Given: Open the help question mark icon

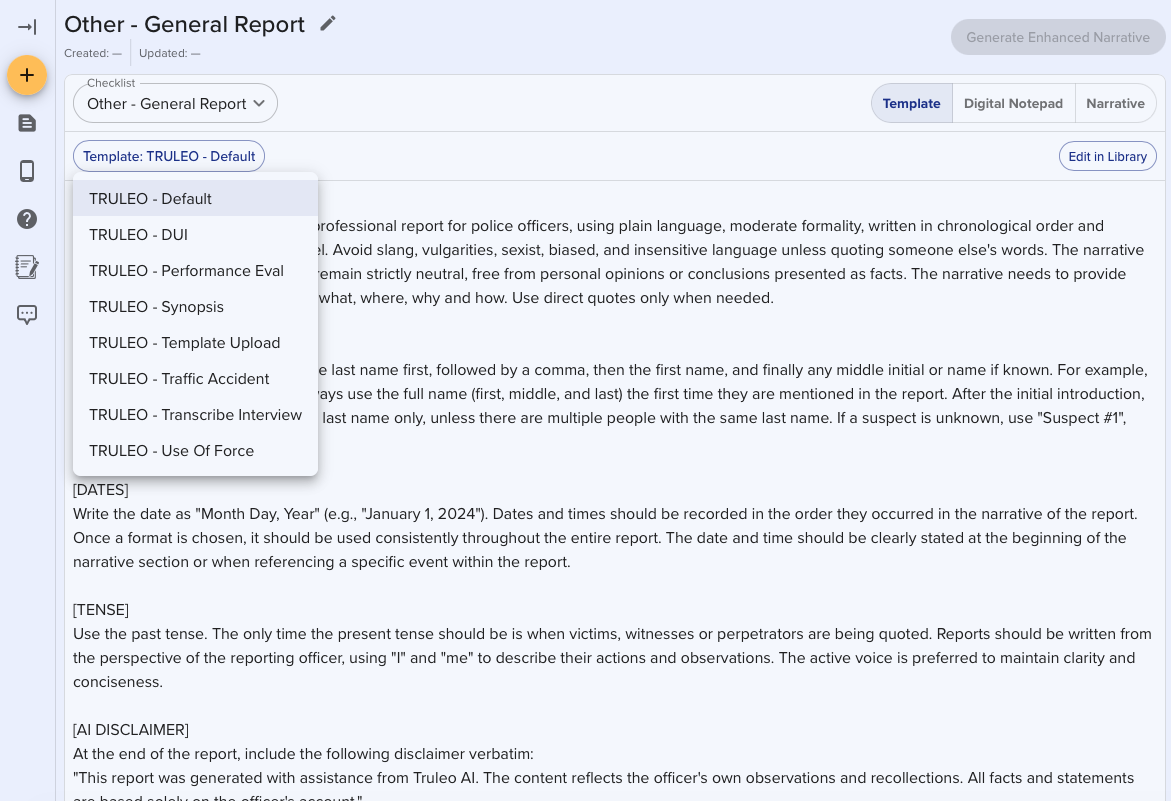Looking at the screenshot, I should tap(27, 219).
